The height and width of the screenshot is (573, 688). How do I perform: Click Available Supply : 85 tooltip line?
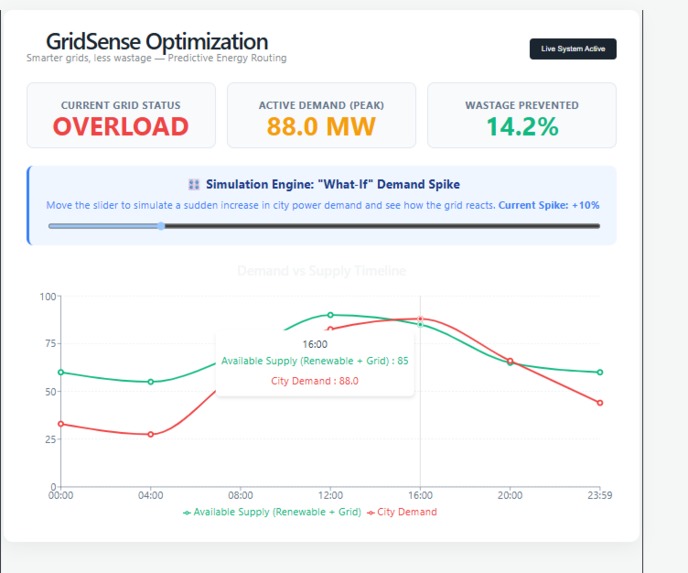tap(315, 361)
